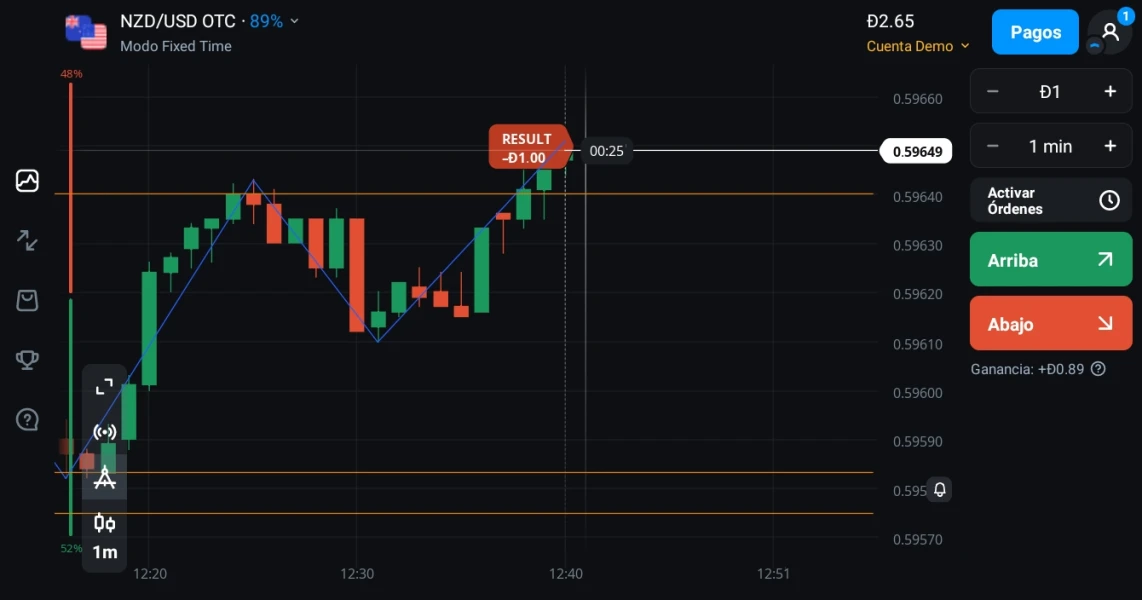Open drawing tools compass icon
This screenshot has width=1142, height=600.
click(x=104, y=478)
